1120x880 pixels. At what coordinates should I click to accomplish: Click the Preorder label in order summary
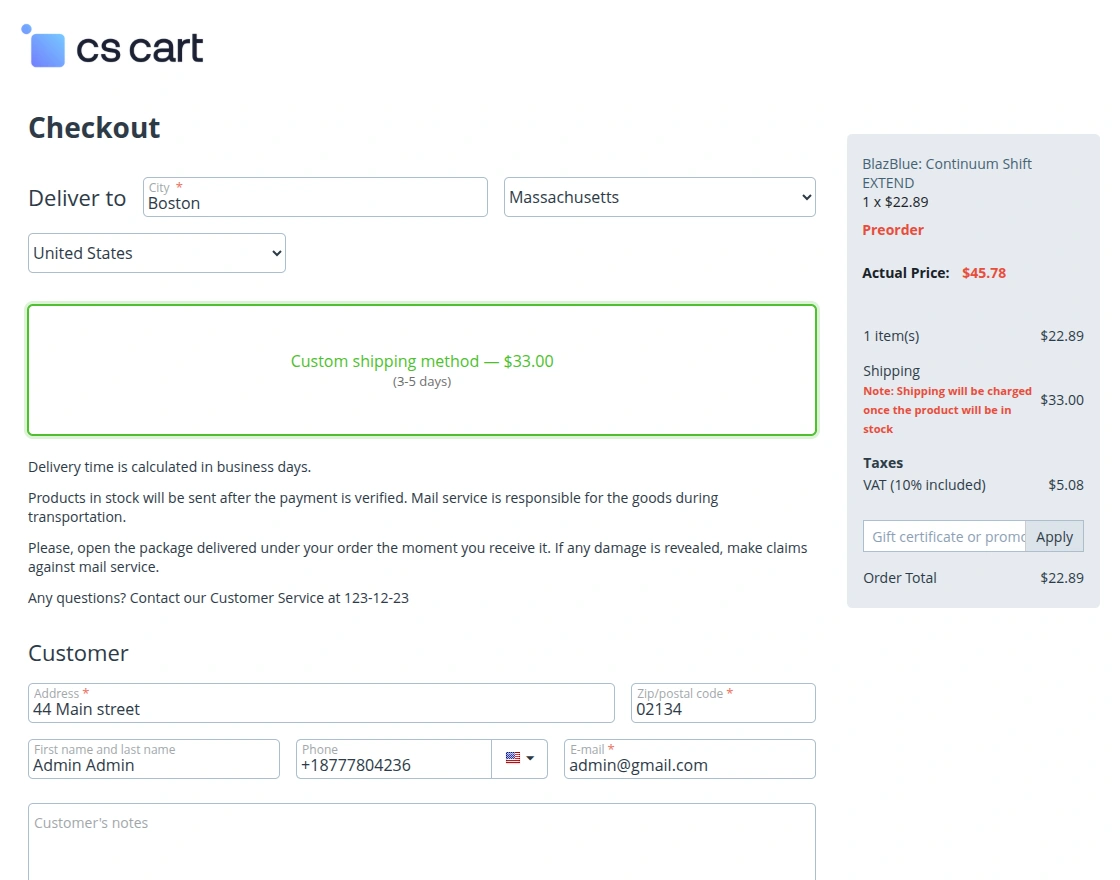coord(893,230)
